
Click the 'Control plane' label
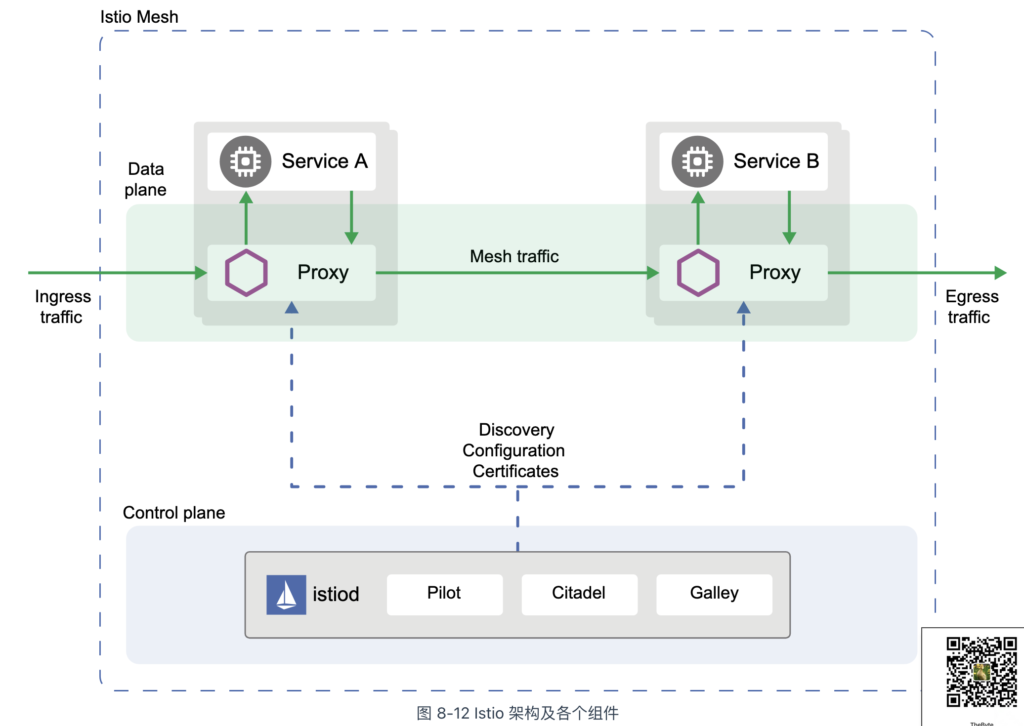pyautogui.click(x=174, y=513)
